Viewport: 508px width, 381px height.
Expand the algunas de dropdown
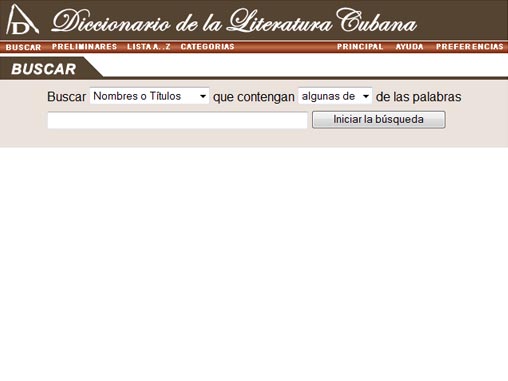point(335,96)
